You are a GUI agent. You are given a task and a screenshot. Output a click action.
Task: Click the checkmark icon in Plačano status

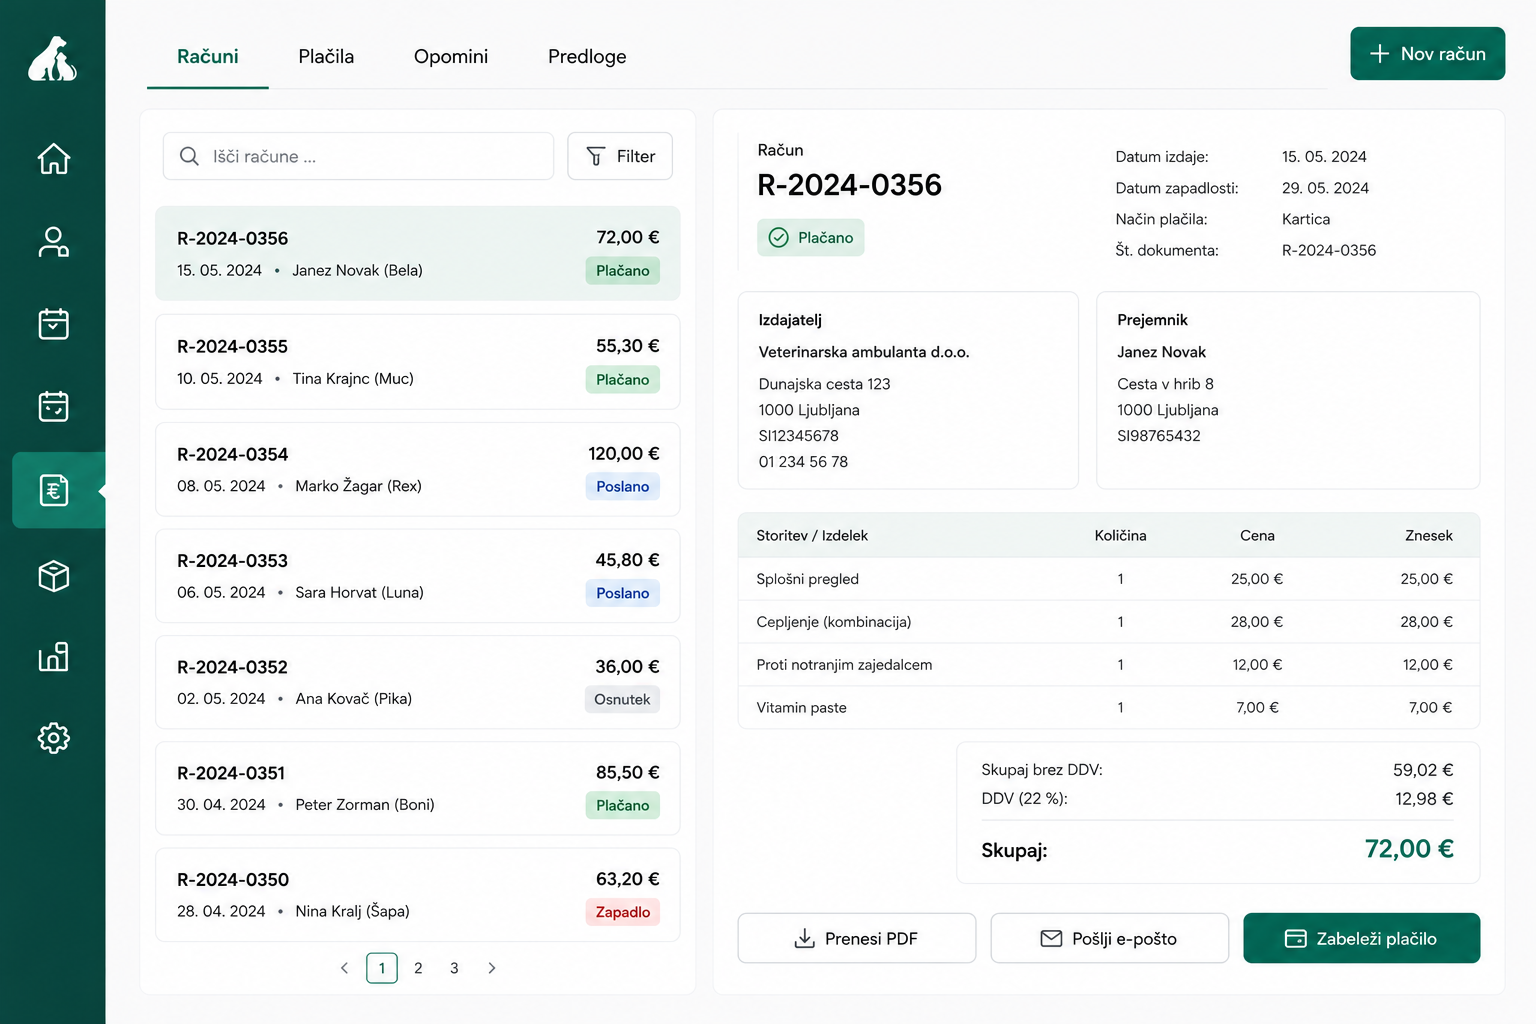tap(778, 237)
